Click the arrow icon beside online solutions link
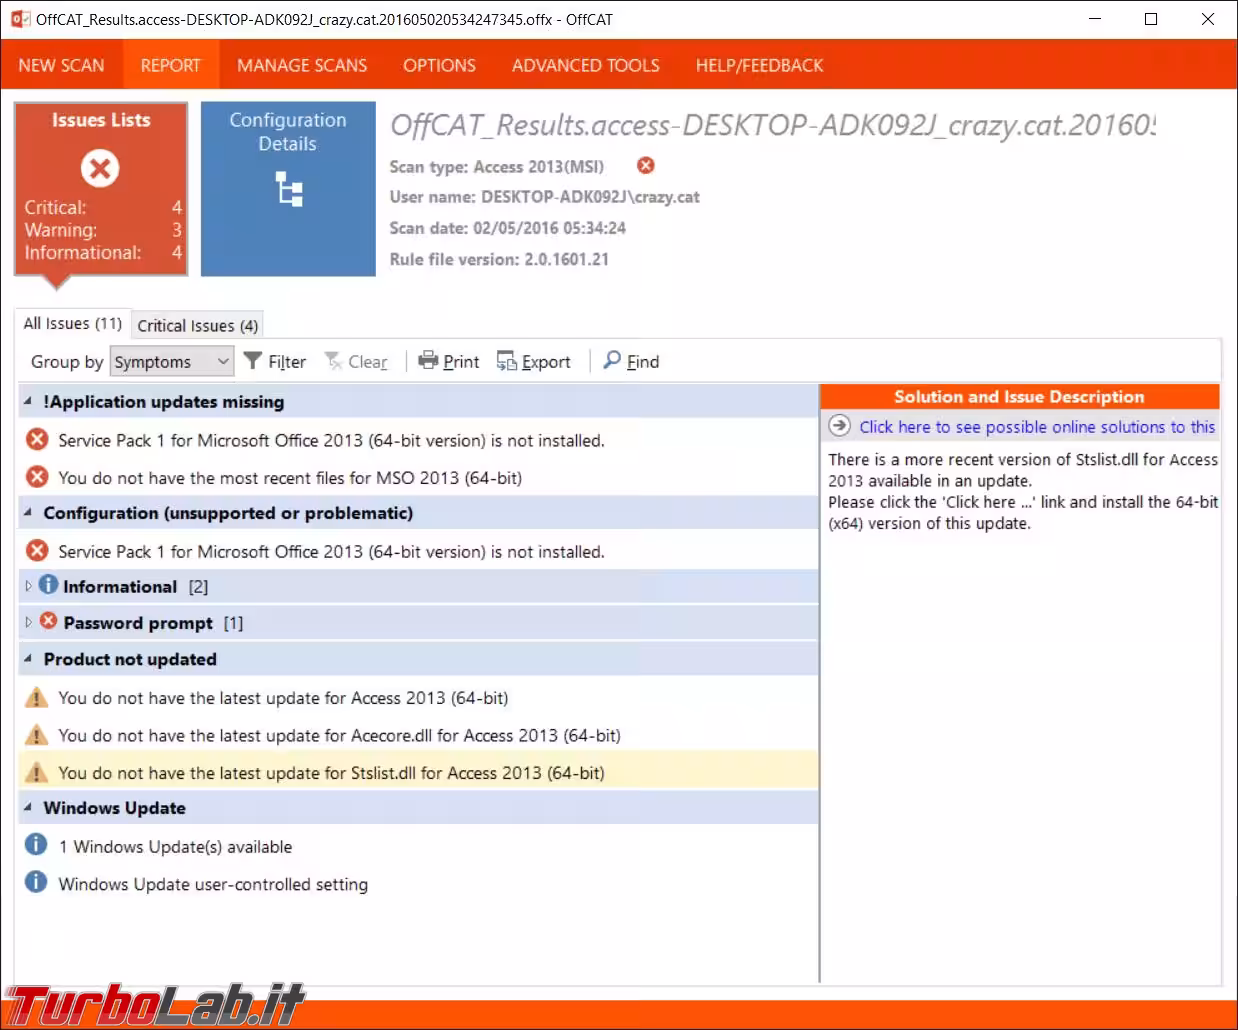The height and width of the screenshot is (1030, 1238). tap(840, 427)
